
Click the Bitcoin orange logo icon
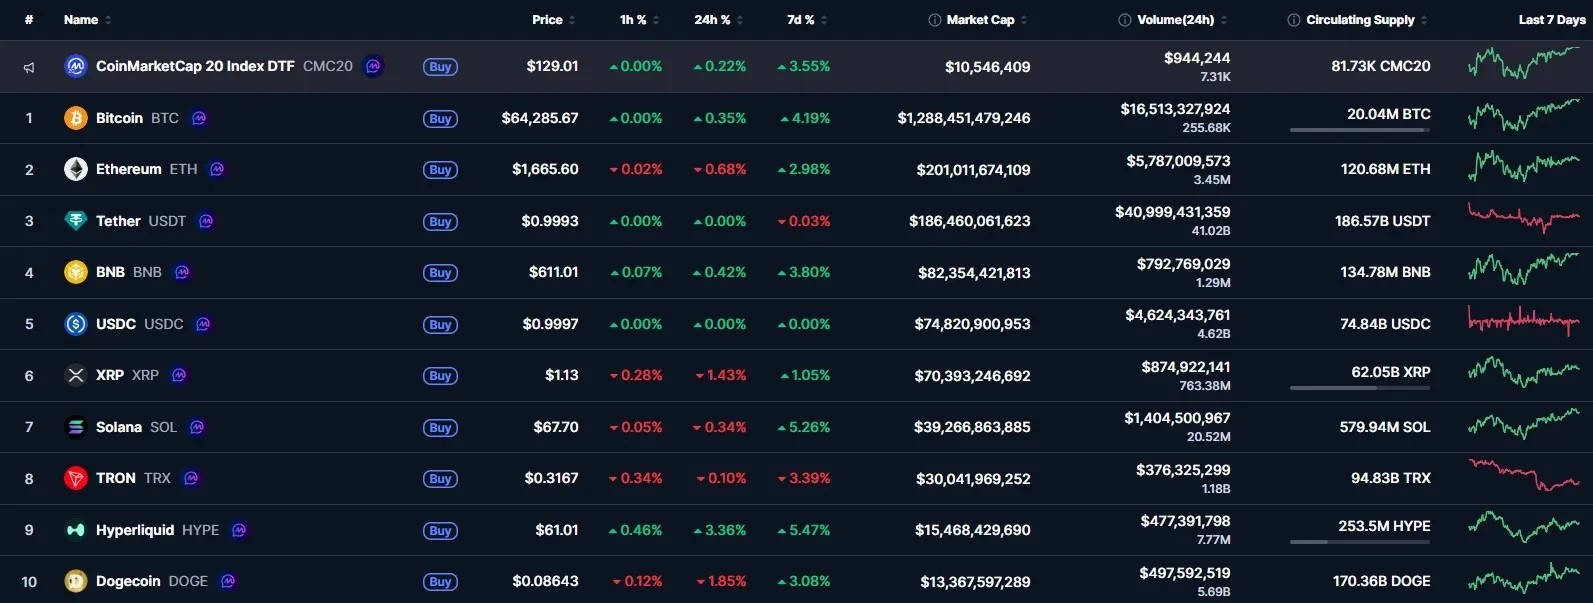(x=76, y=118)
